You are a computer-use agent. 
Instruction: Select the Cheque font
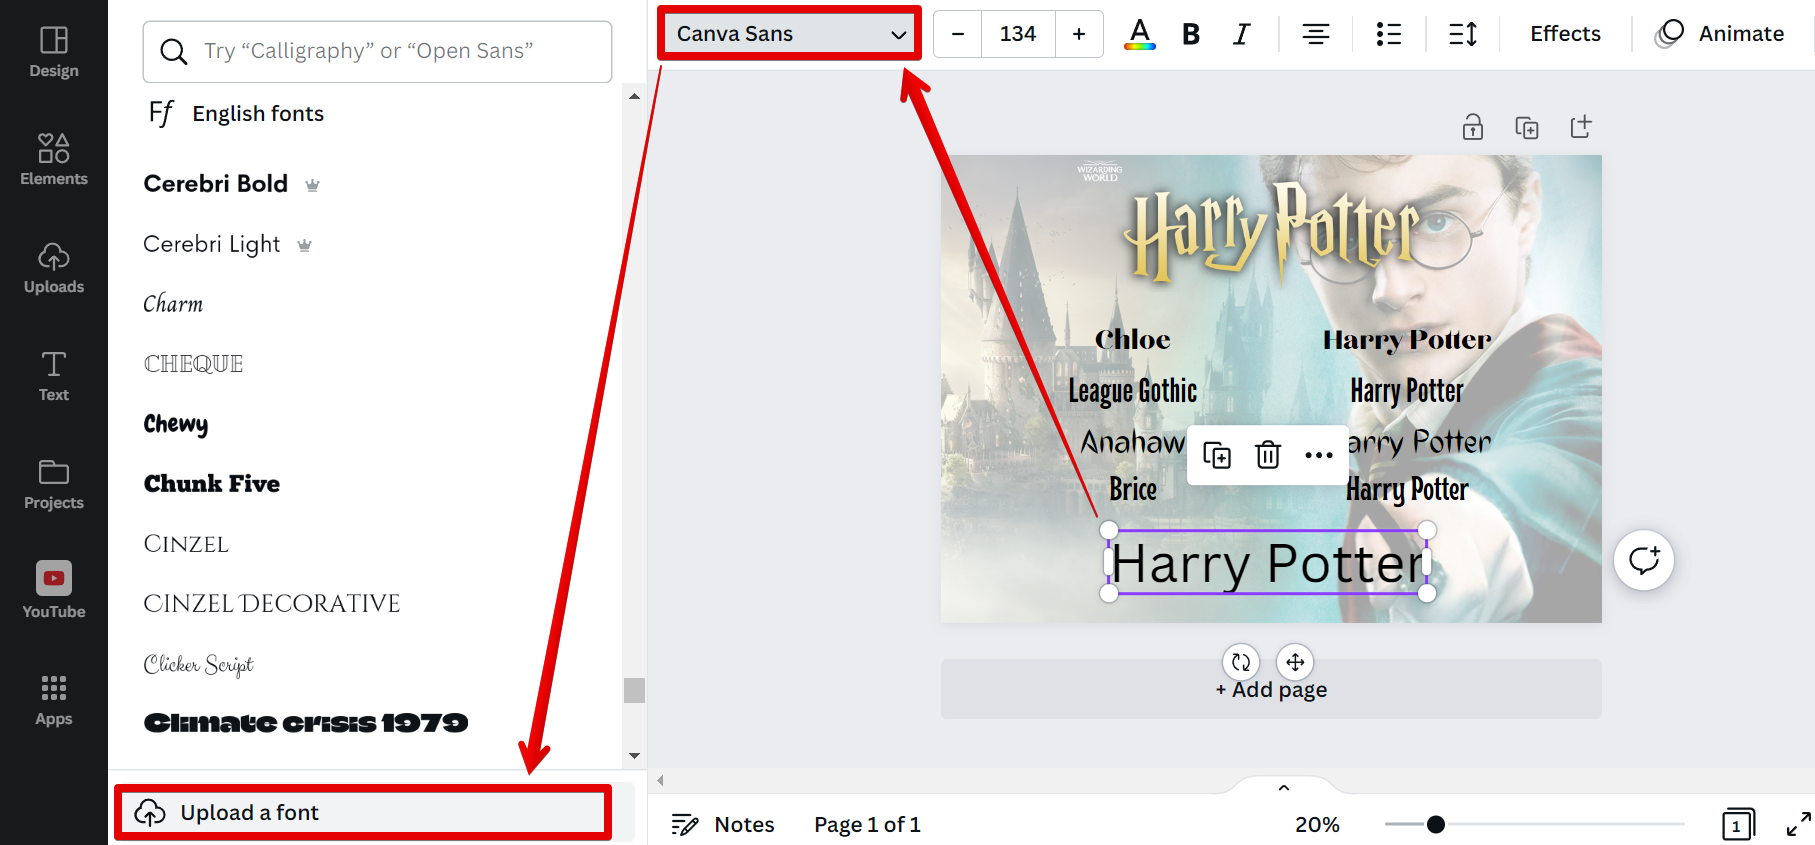[x=193, y=364]
